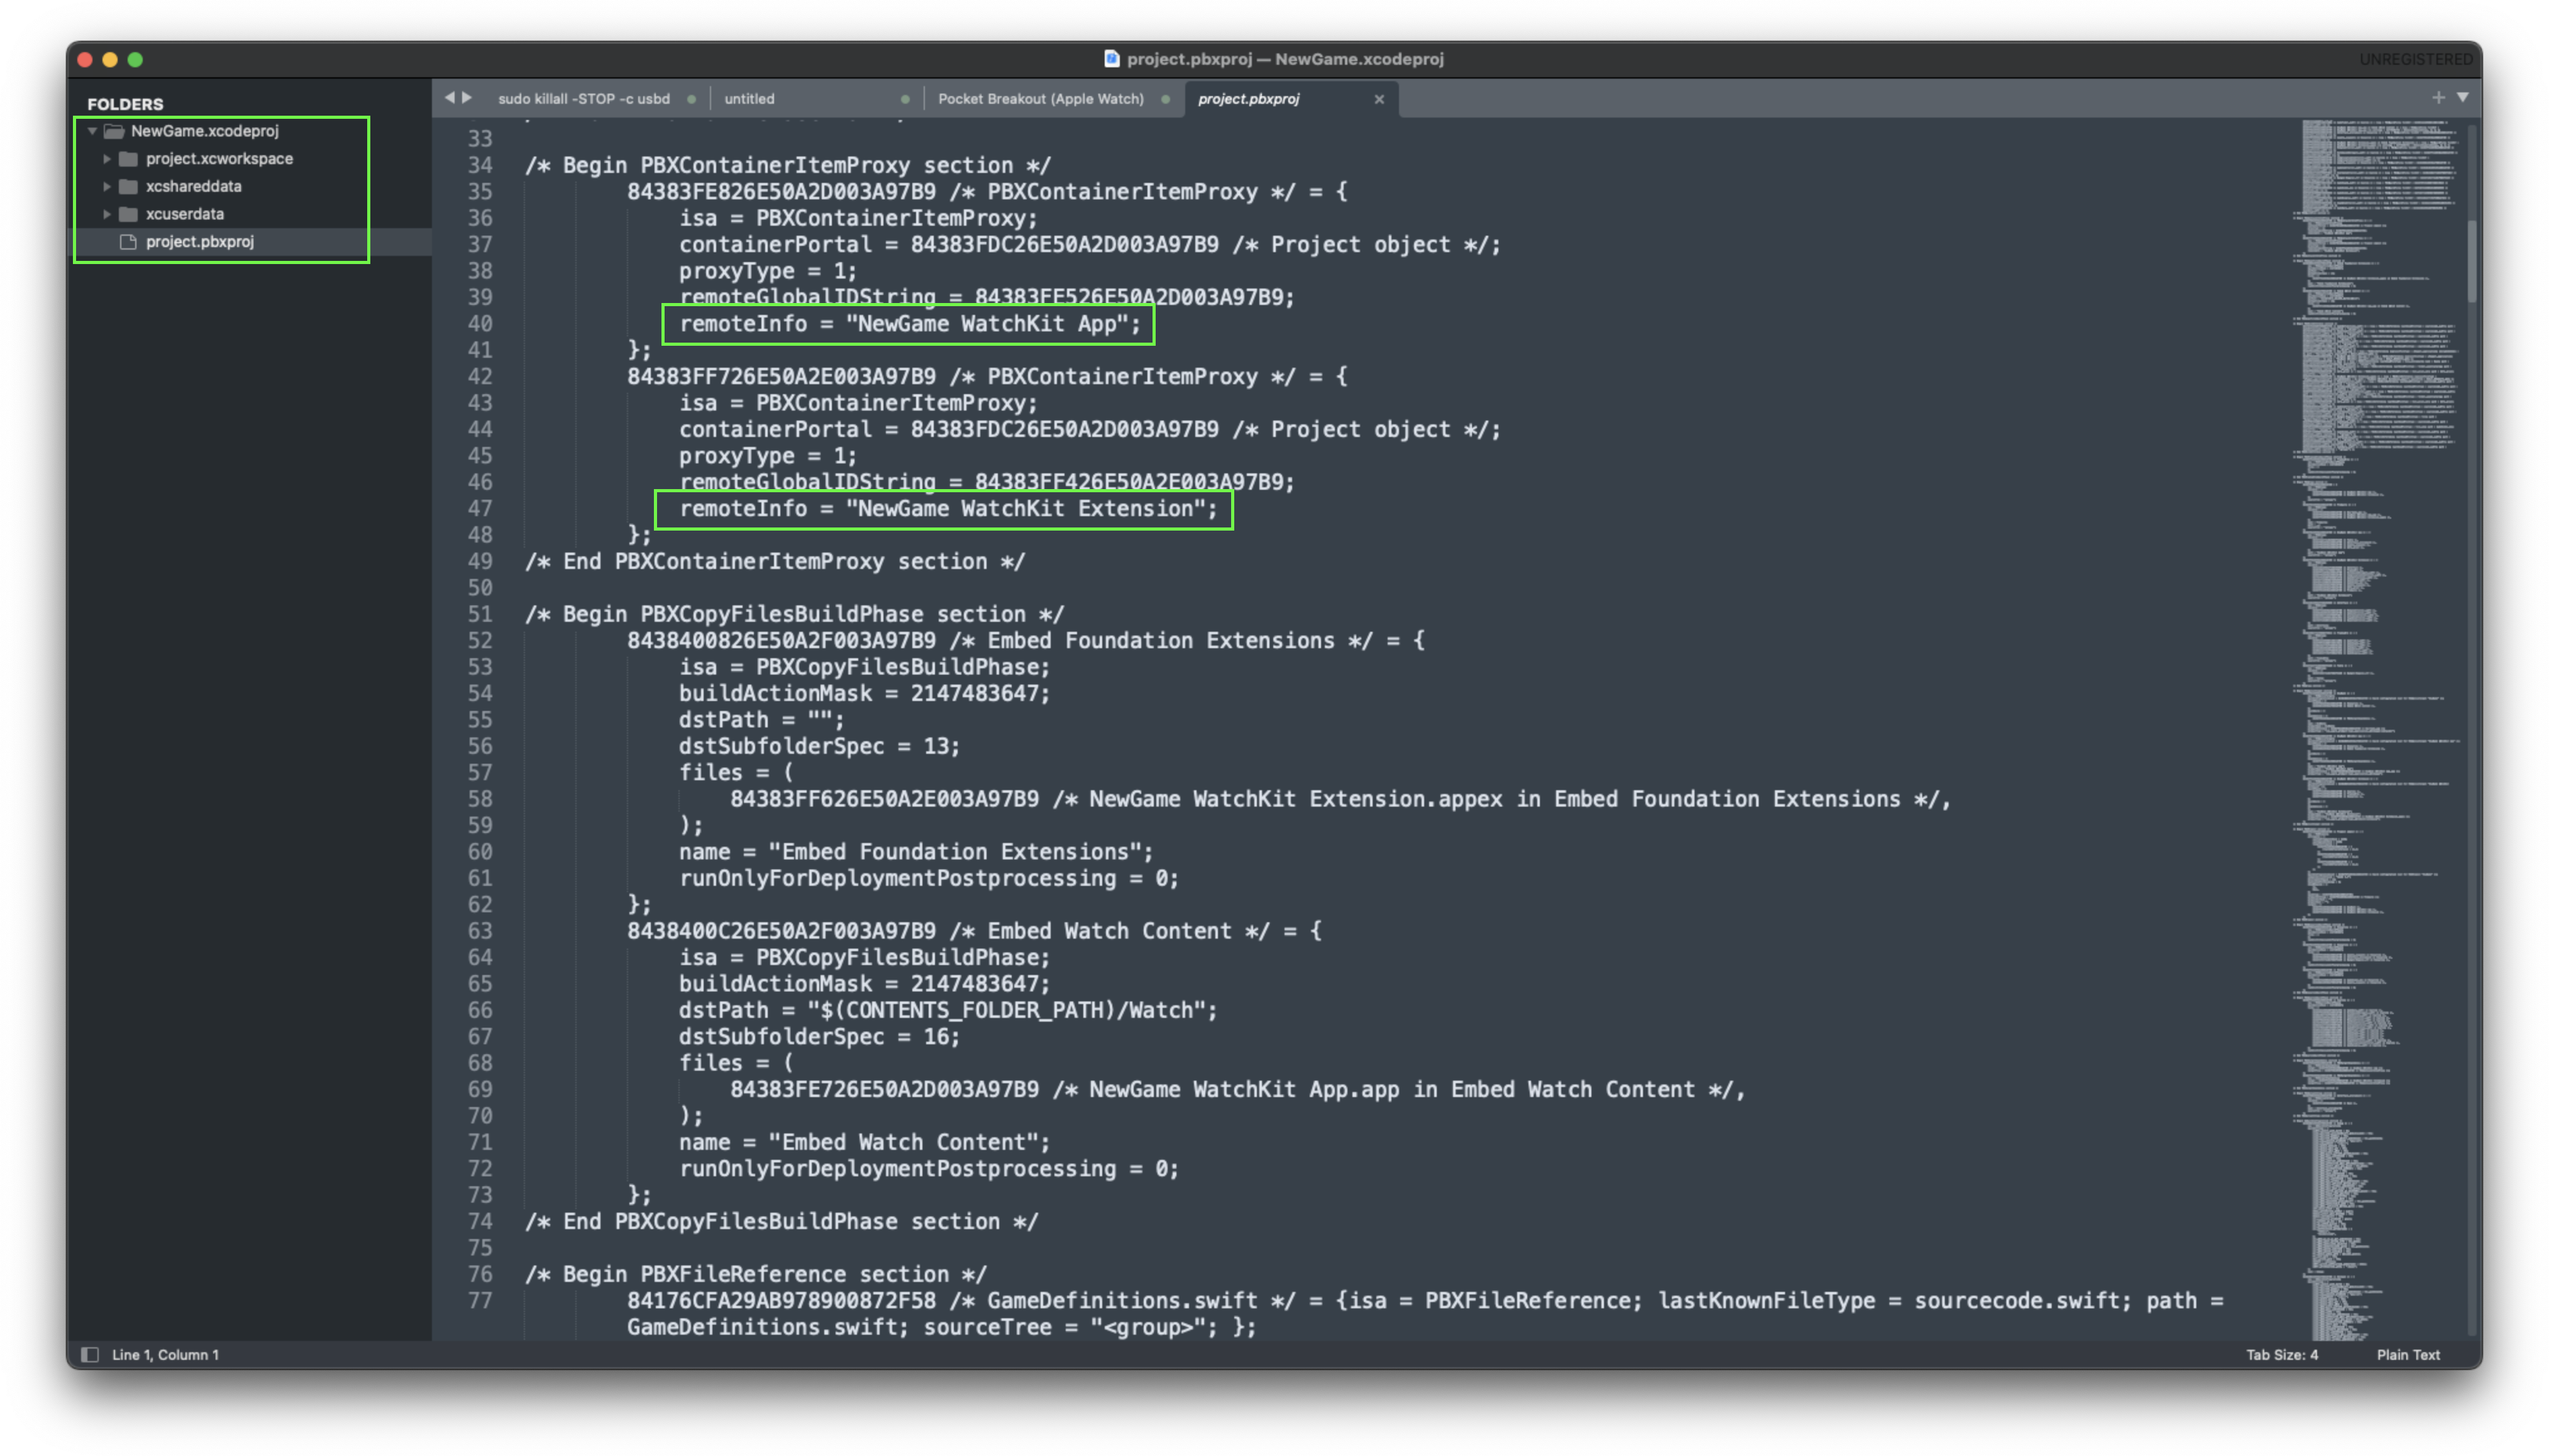Switch to the untitled tab
This screenshot has height=1456, width=2549.
[750, 99]
